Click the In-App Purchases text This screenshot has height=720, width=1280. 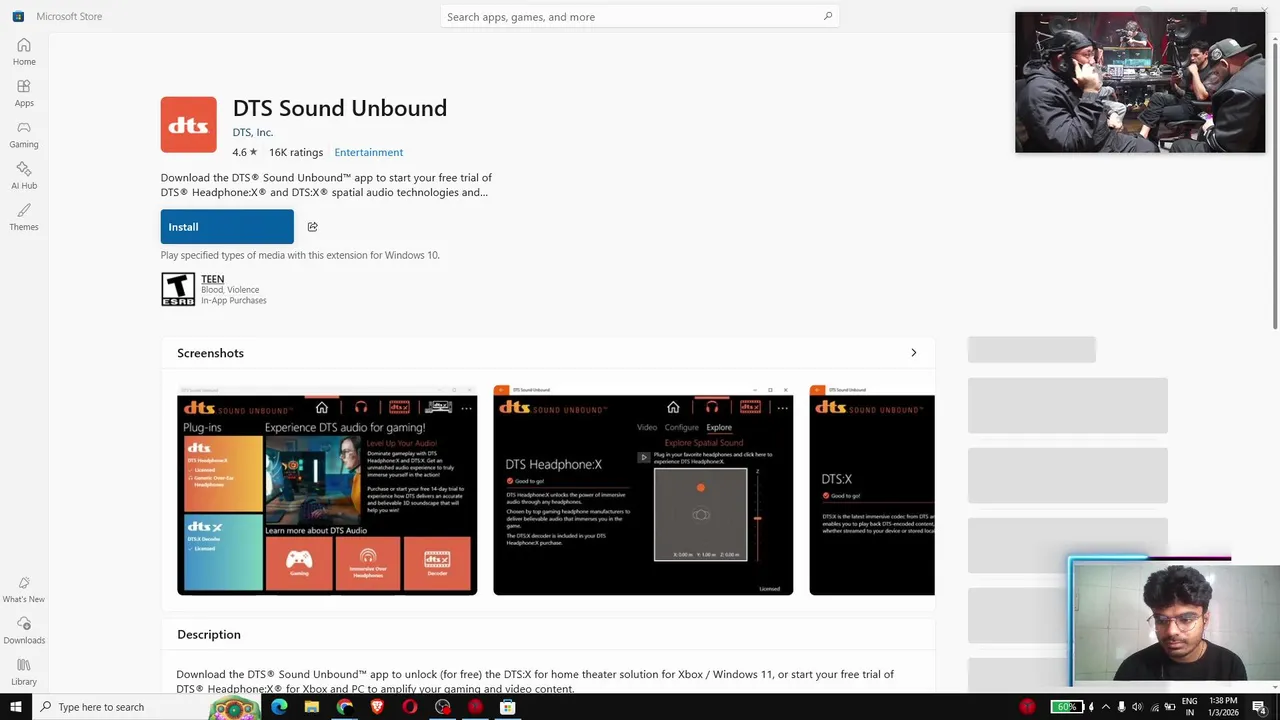[x=234, y=300]
